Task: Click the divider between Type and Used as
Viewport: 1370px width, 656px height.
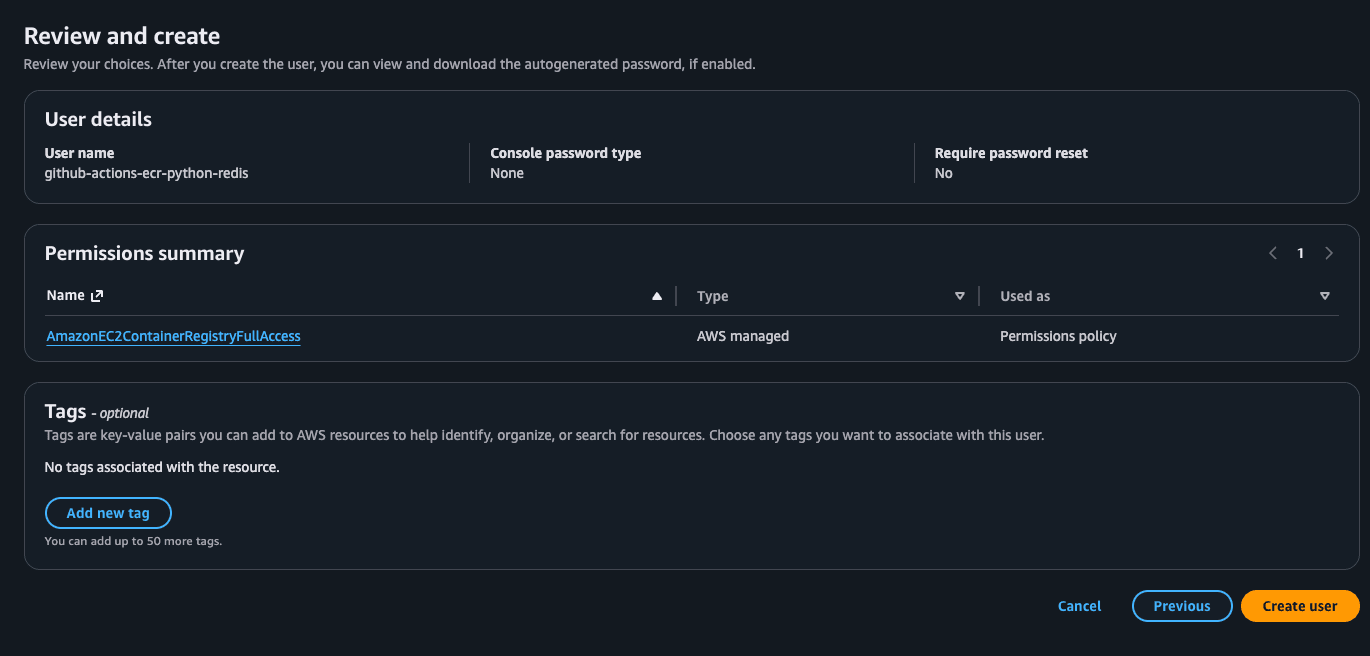Action: [979, 296]
